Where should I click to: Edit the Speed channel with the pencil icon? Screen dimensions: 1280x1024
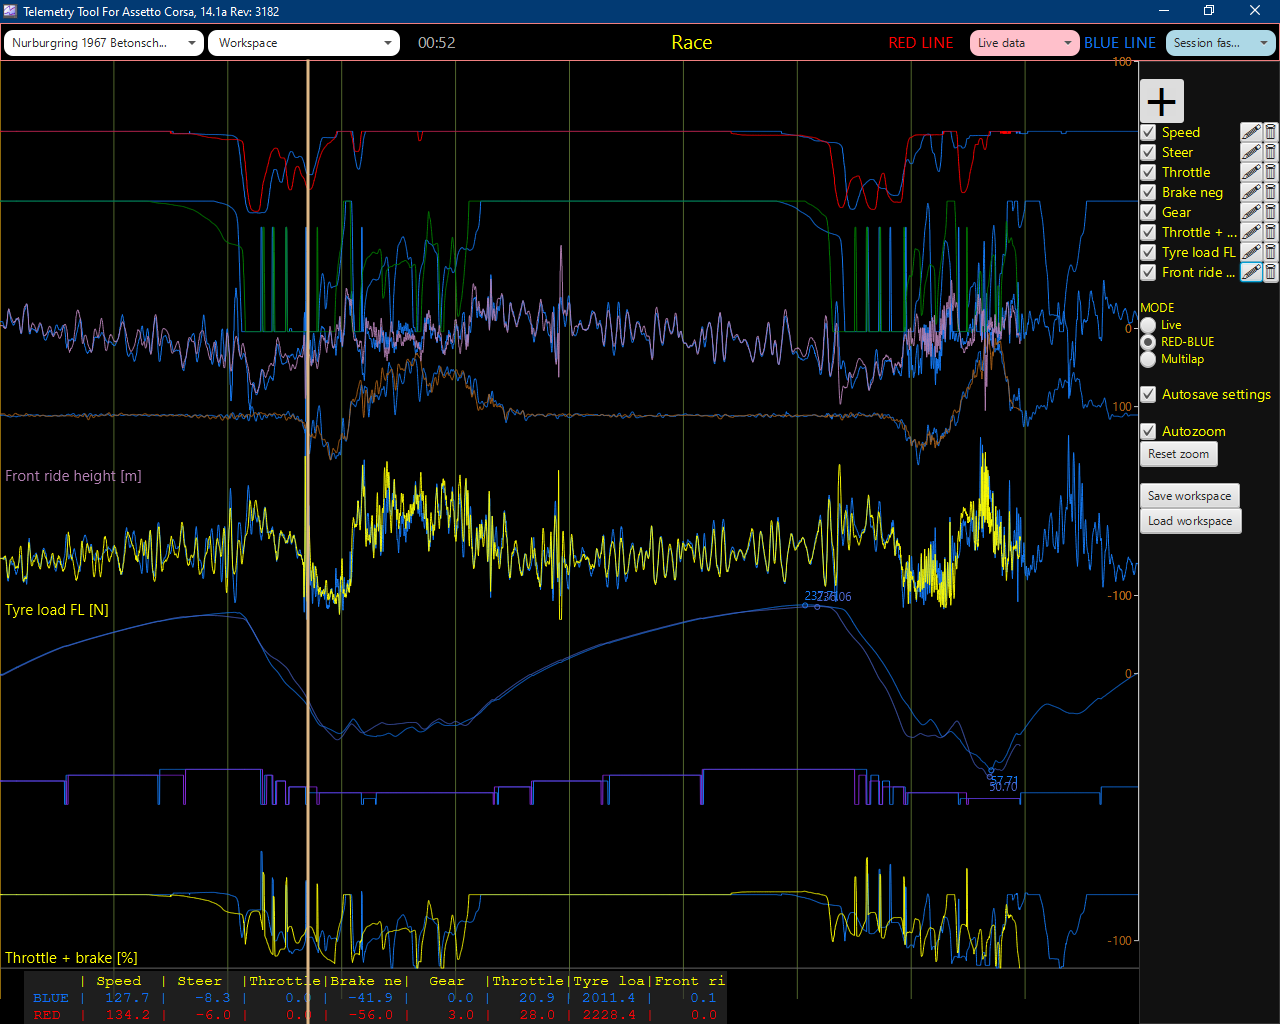coord(1251,132)
